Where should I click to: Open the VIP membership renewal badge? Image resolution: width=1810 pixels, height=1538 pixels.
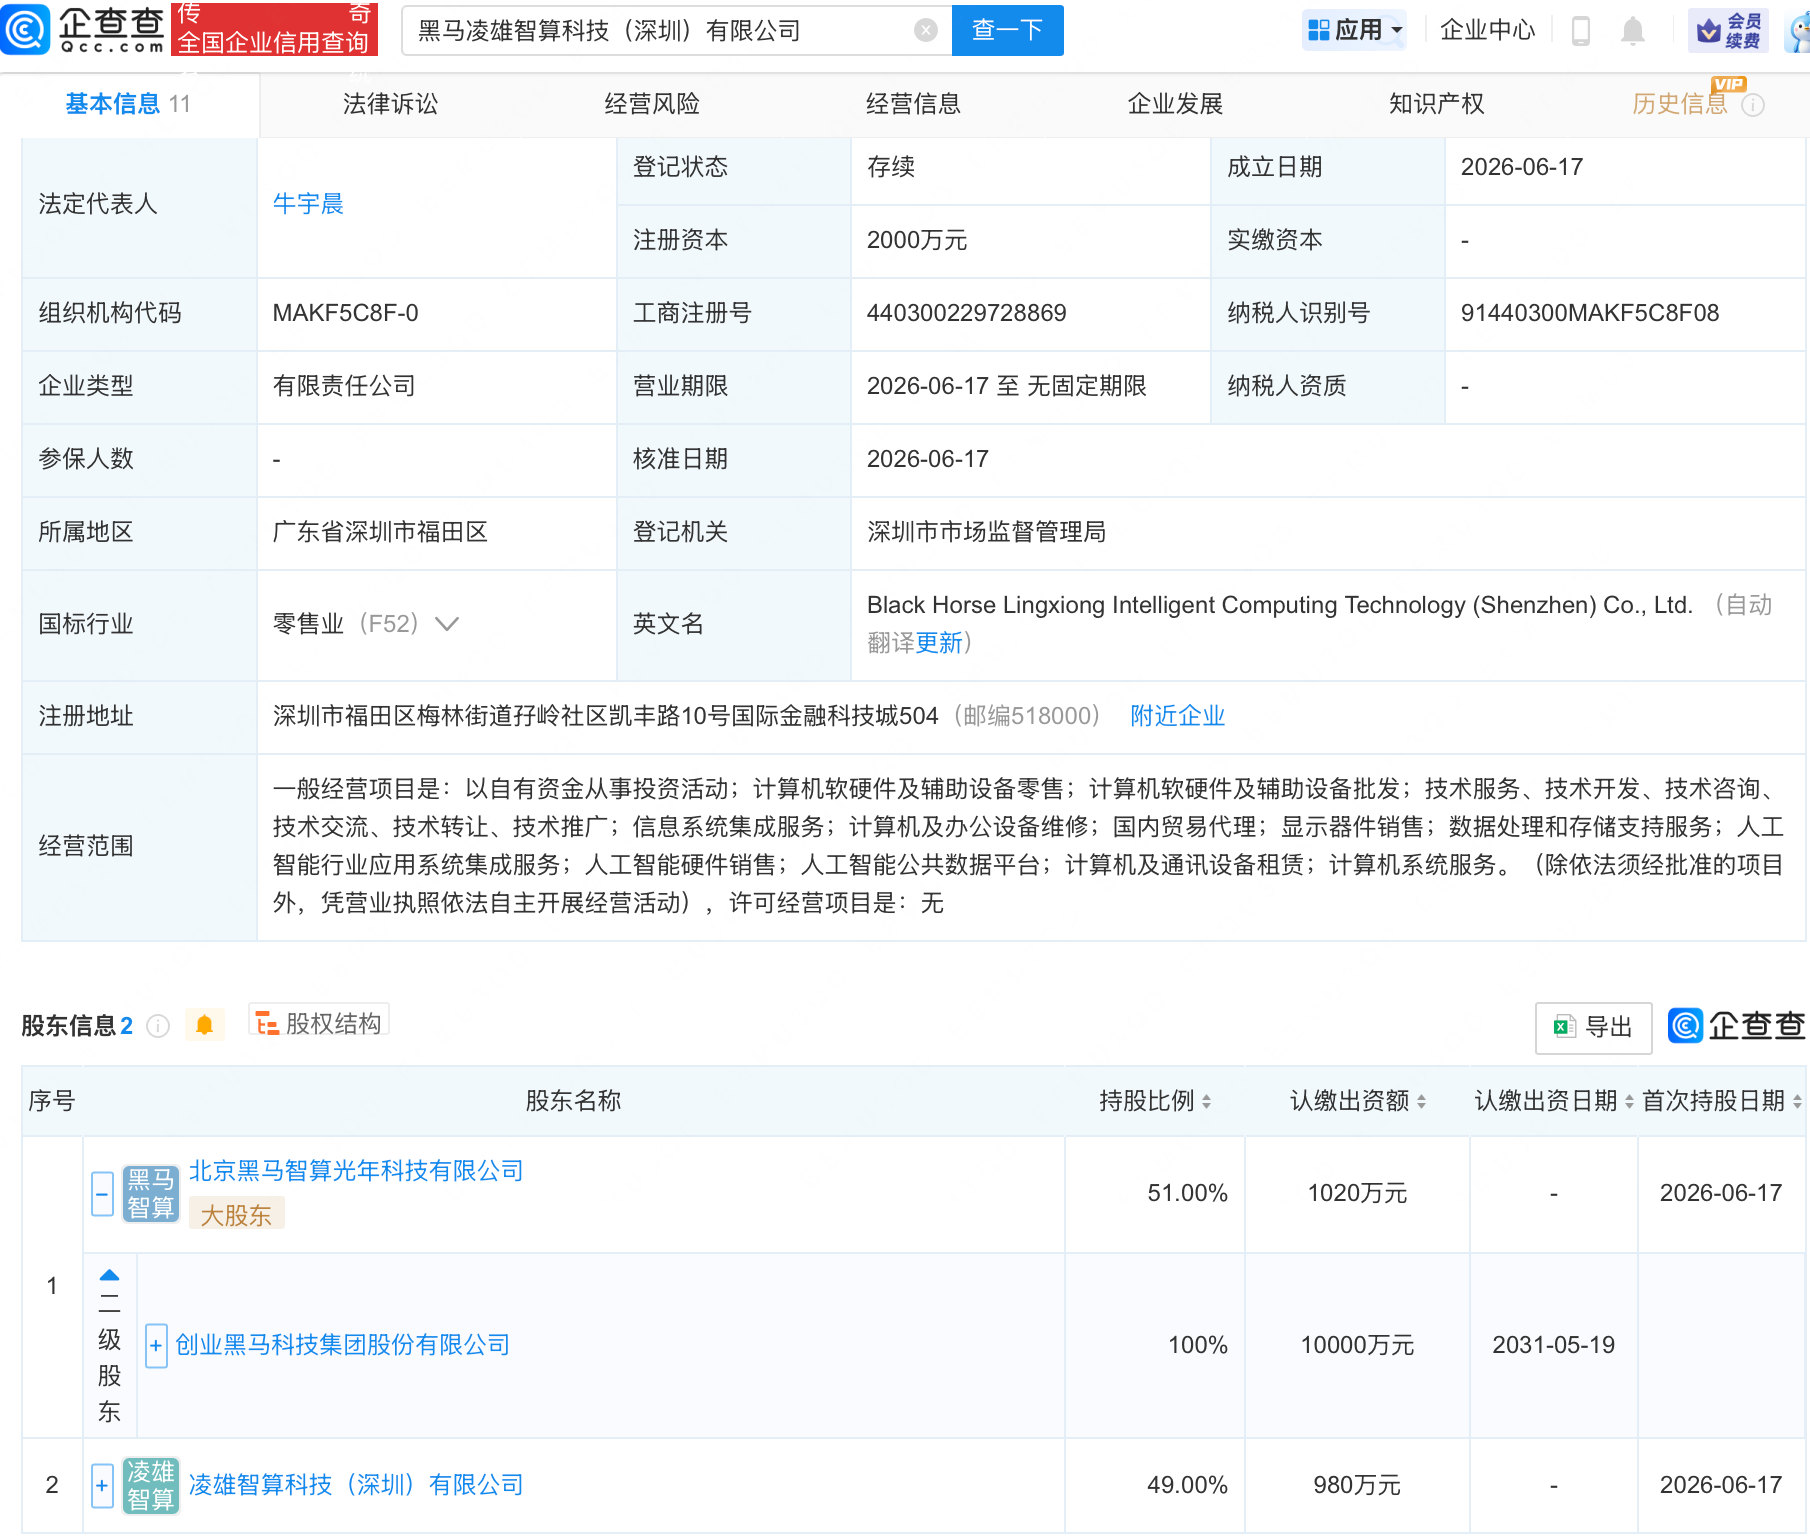[x=1728, y=31]
